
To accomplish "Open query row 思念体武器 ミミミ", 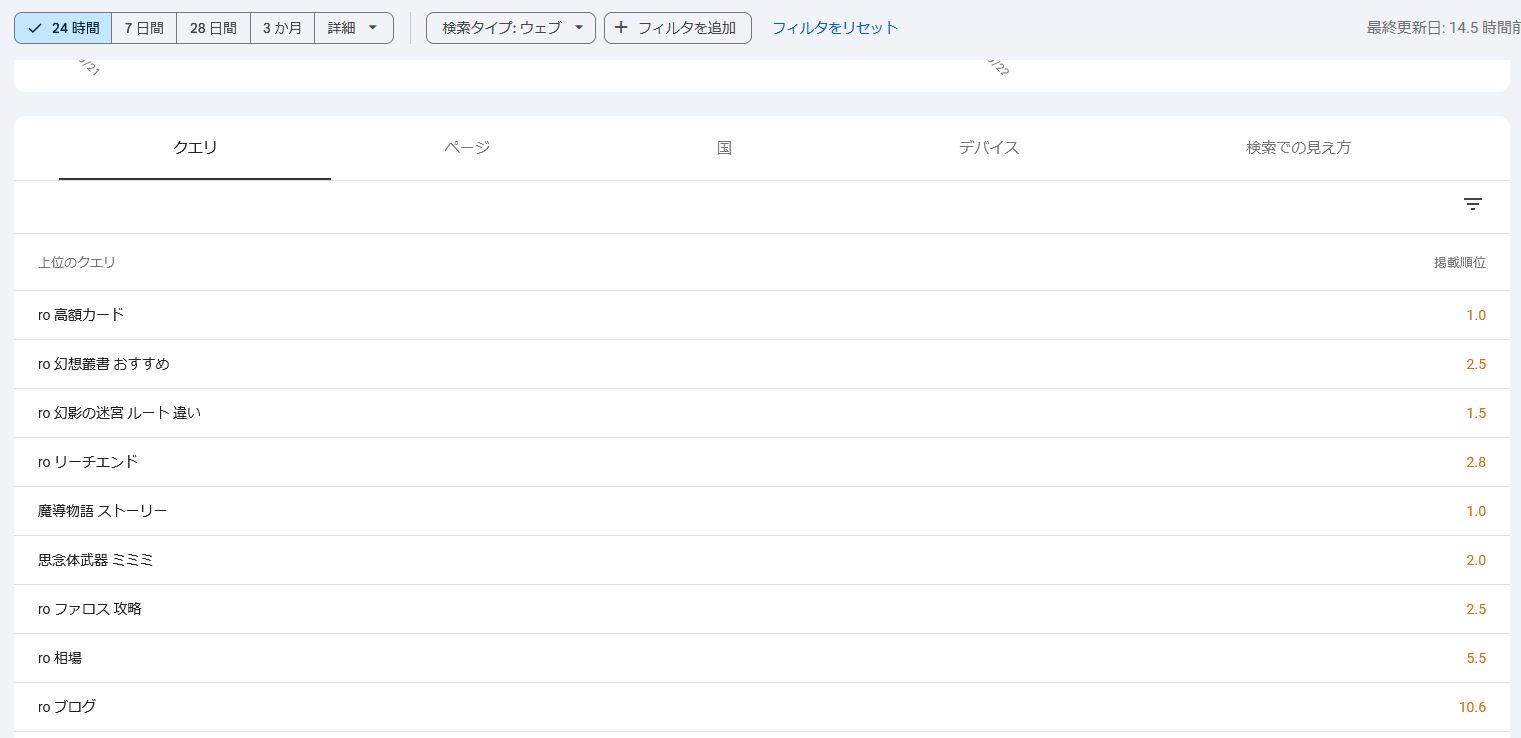I will tap(95, 560).
